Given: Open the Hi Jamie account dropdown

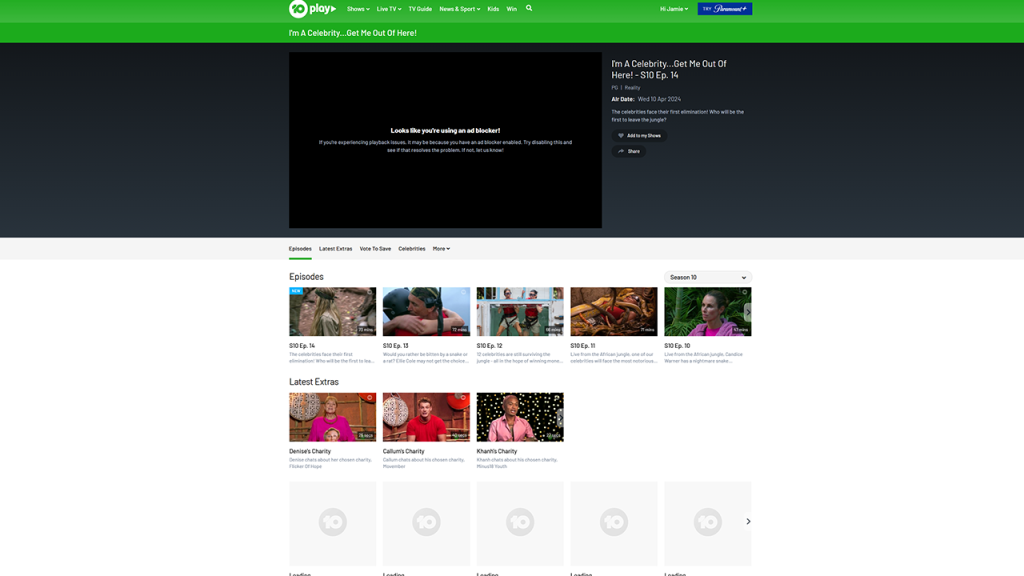Looking at the screenshot, I should pos(674,9).
